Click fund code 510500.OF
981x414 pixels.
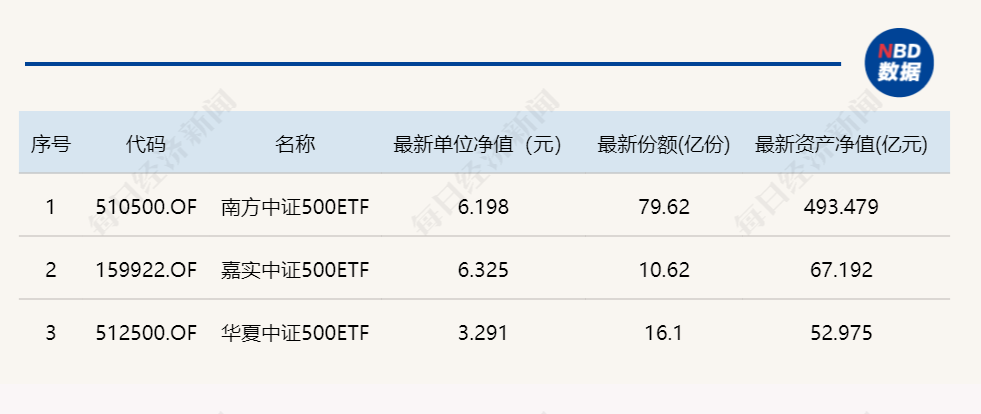pos(146,207)
